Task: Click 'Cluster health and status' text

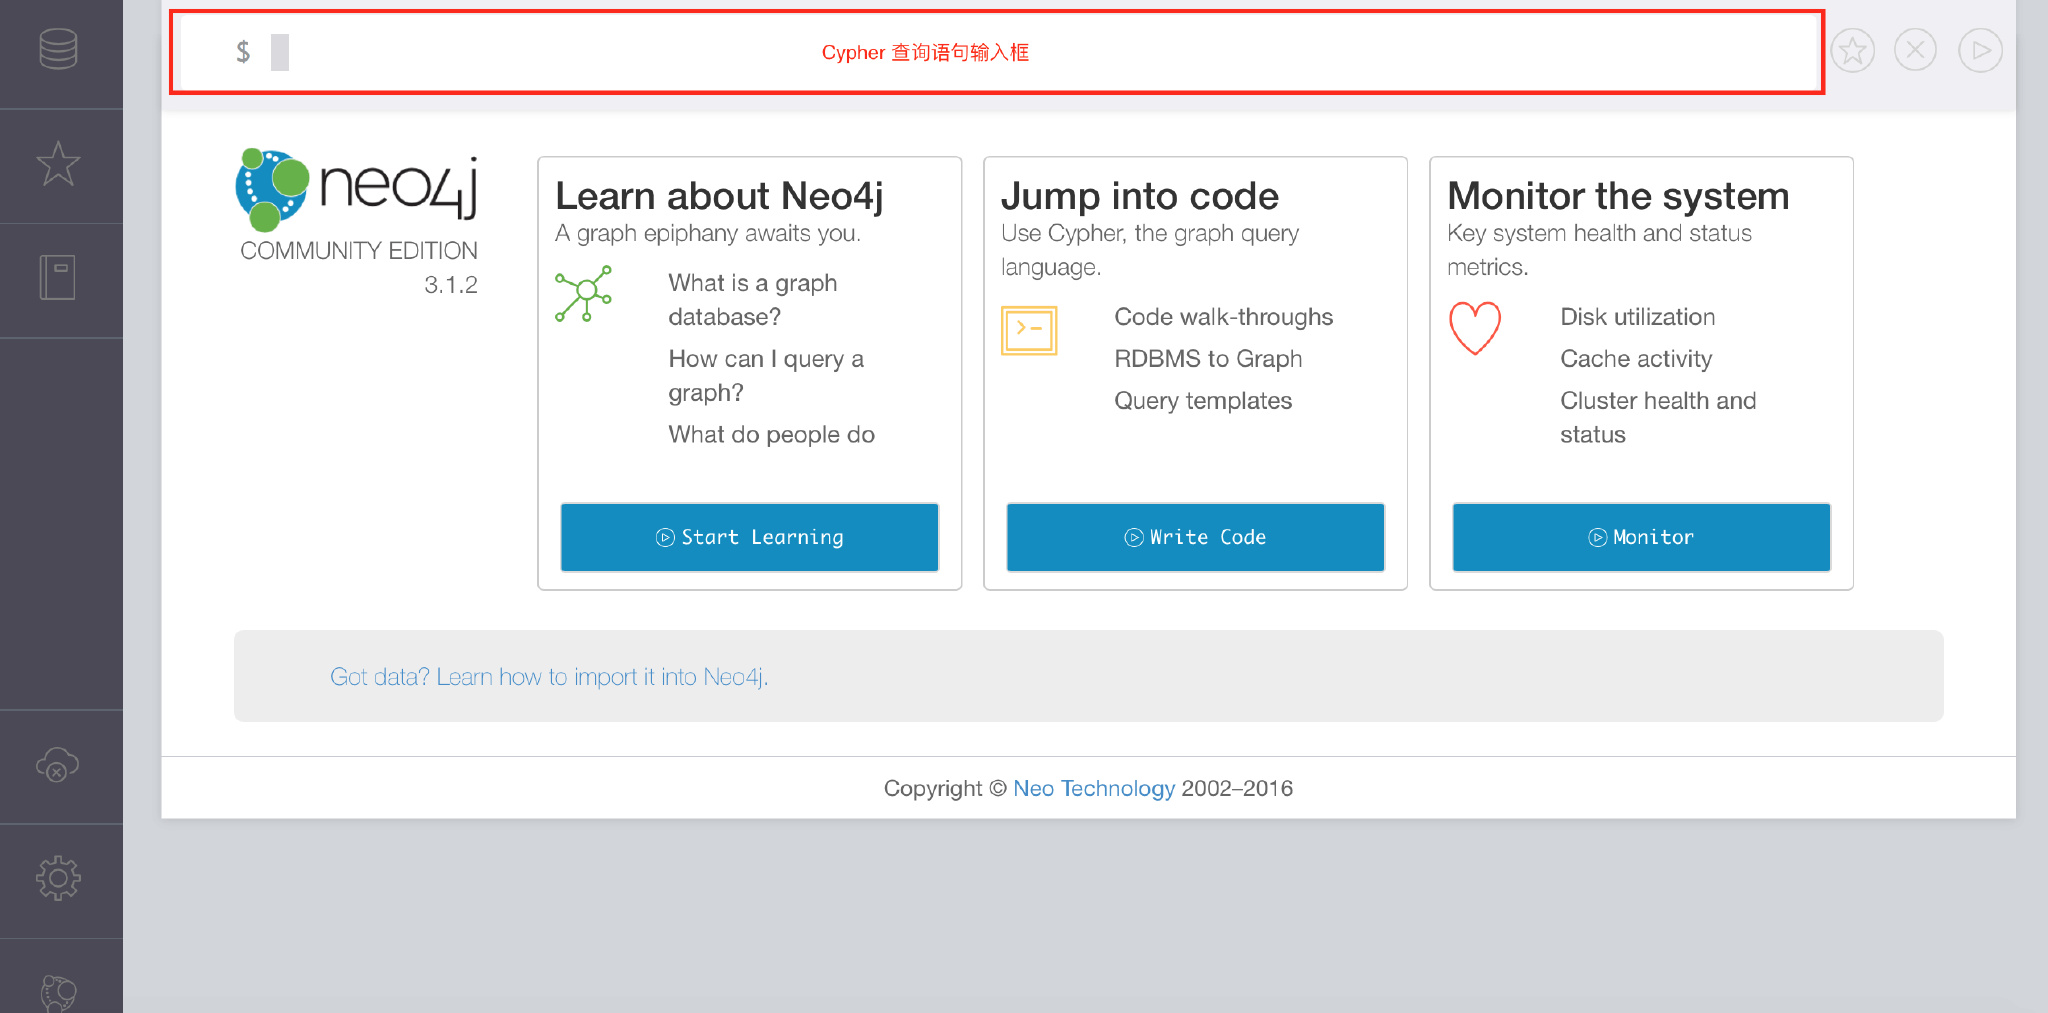Action: tap(1658, 418)
